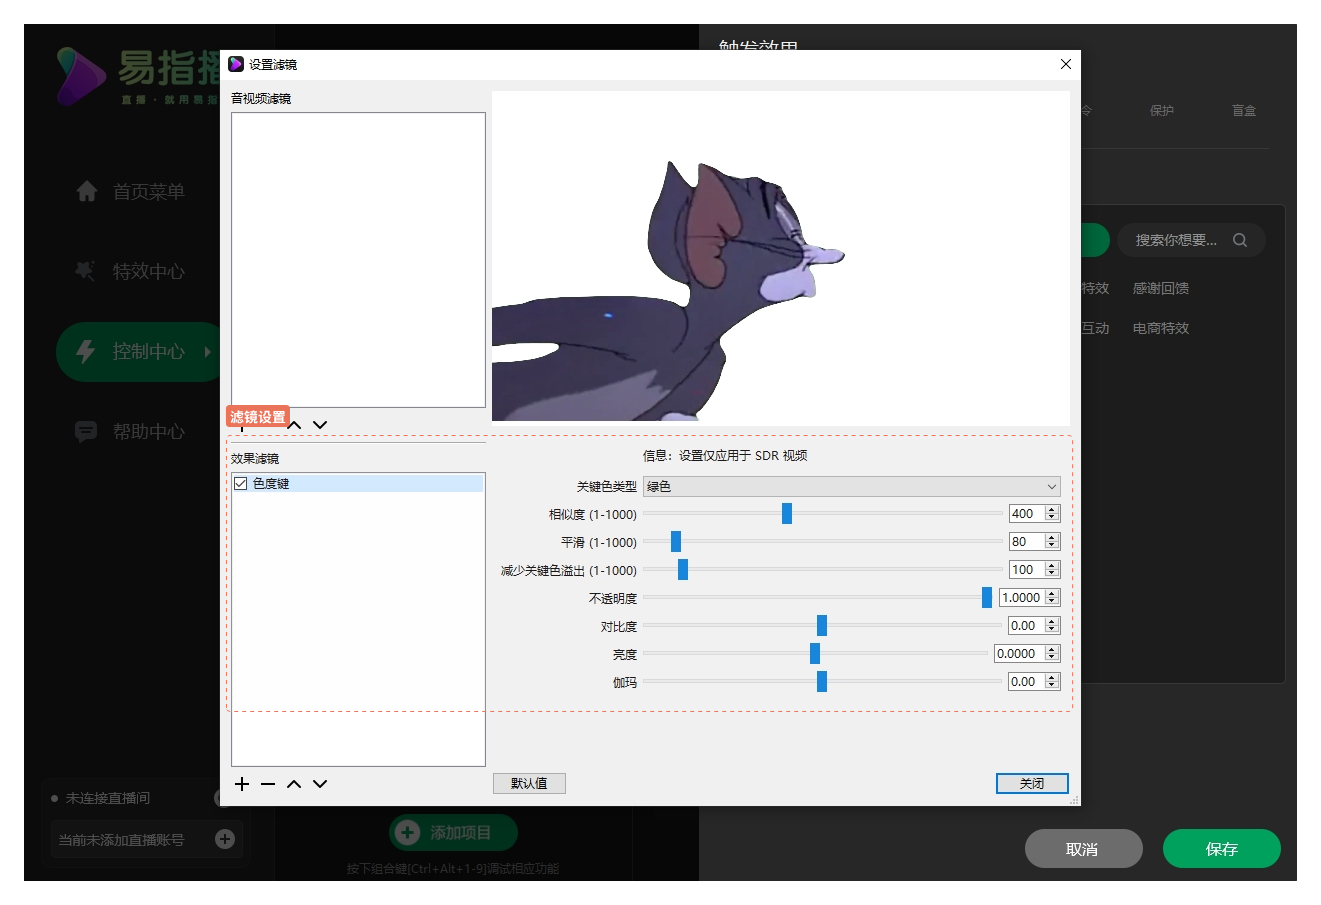Adjust the 减少关键色溢出 slider handle

pos(683,570)
